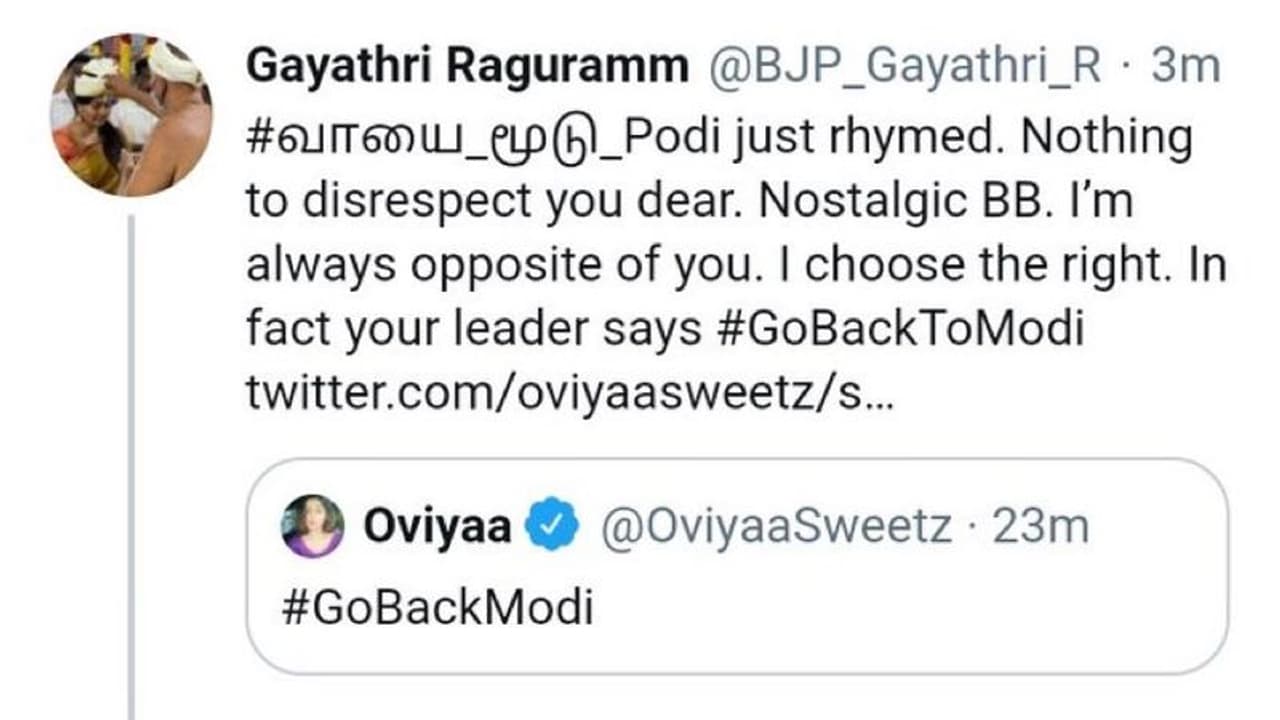The height and width of the screenshot is (720, 1280).
Task: Click the Gayathri Raguramm display name
Action: click(x=467, y=66)
